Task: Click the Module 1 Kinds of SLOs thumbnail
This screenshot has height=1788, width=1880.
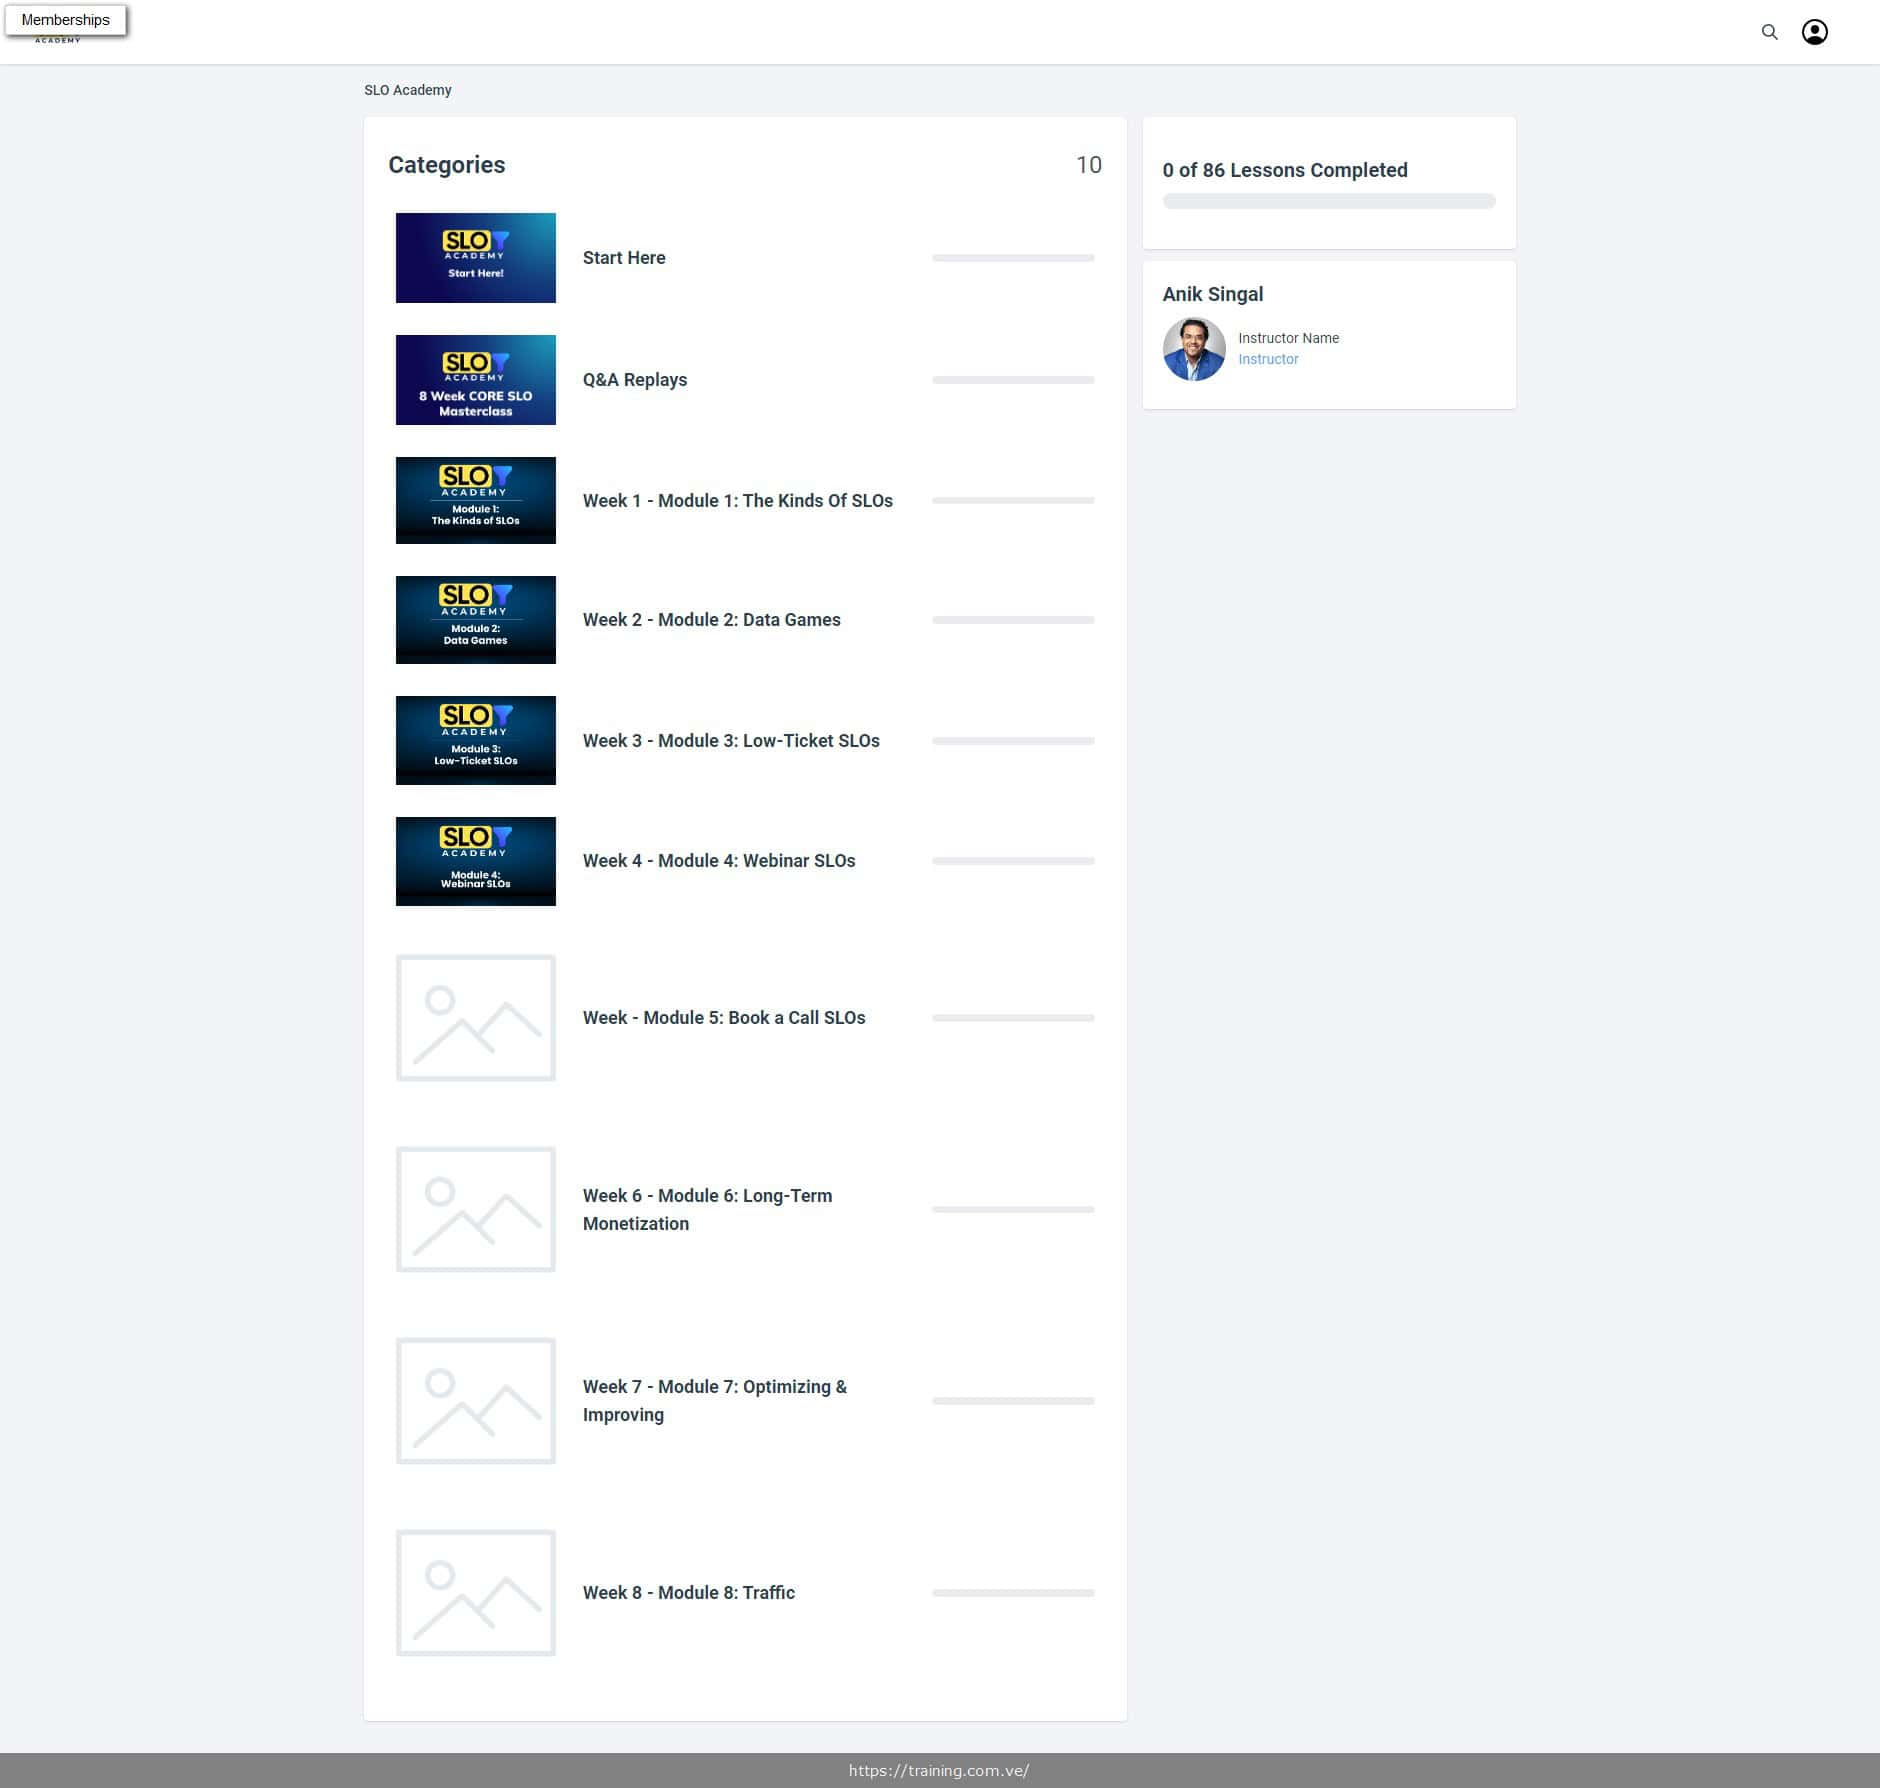Action: (475, 500)
